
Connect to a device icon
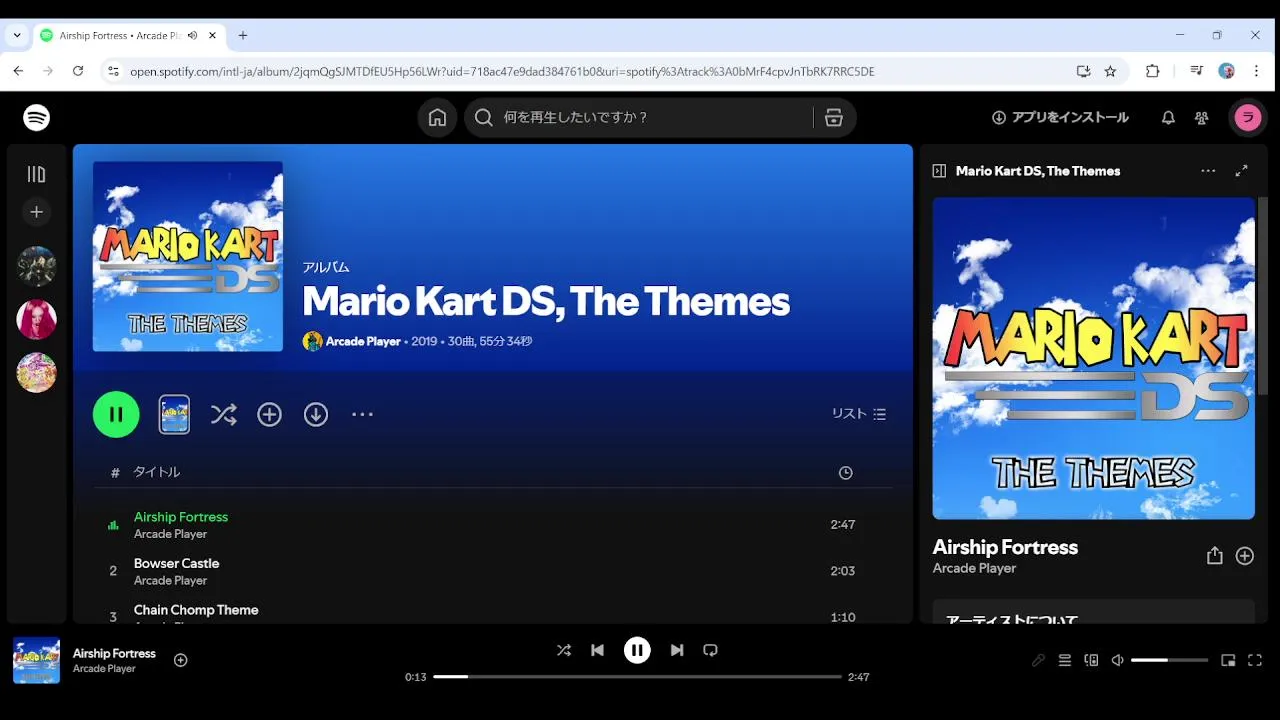coord(1091,660)
